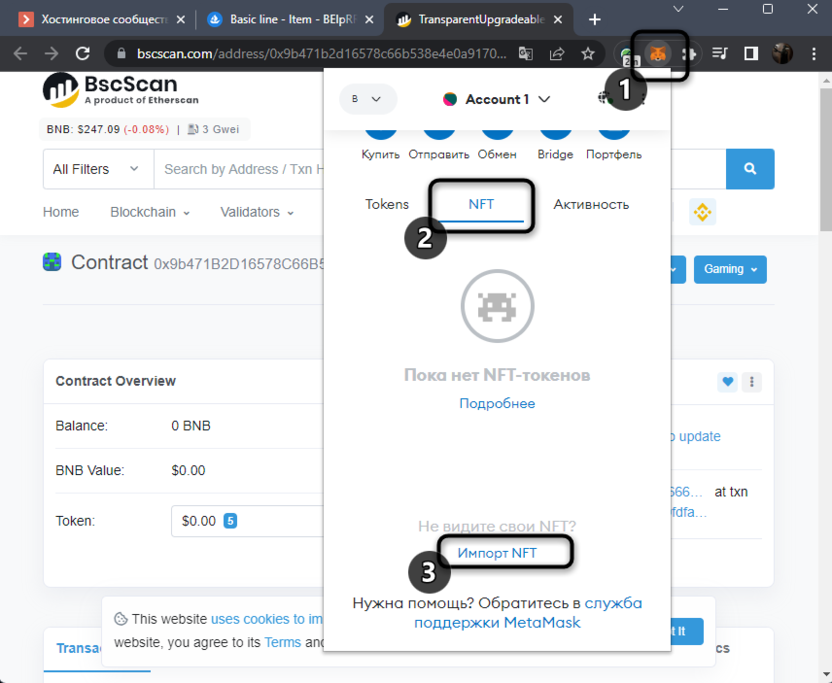Click the heart favorite icon in Contract Overview

(727, 382)
